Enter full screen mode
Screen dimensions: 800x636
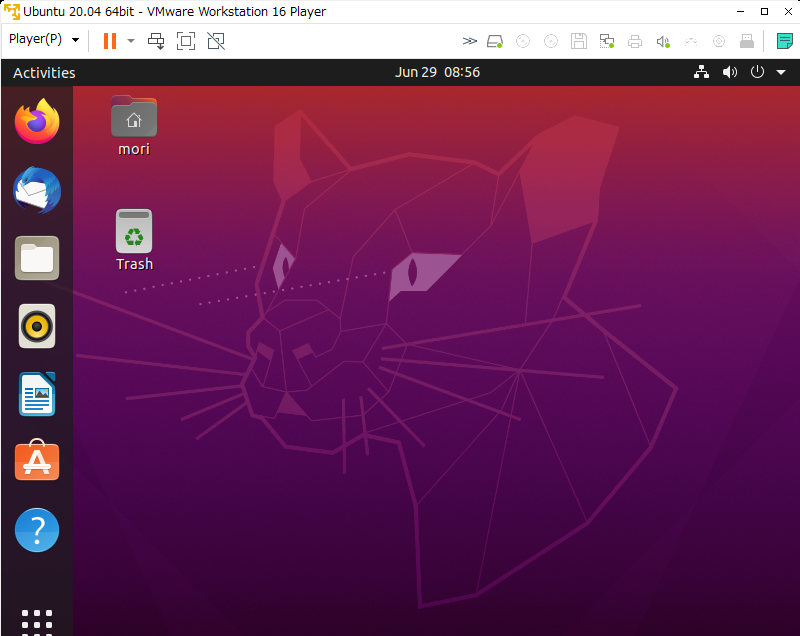186,41
